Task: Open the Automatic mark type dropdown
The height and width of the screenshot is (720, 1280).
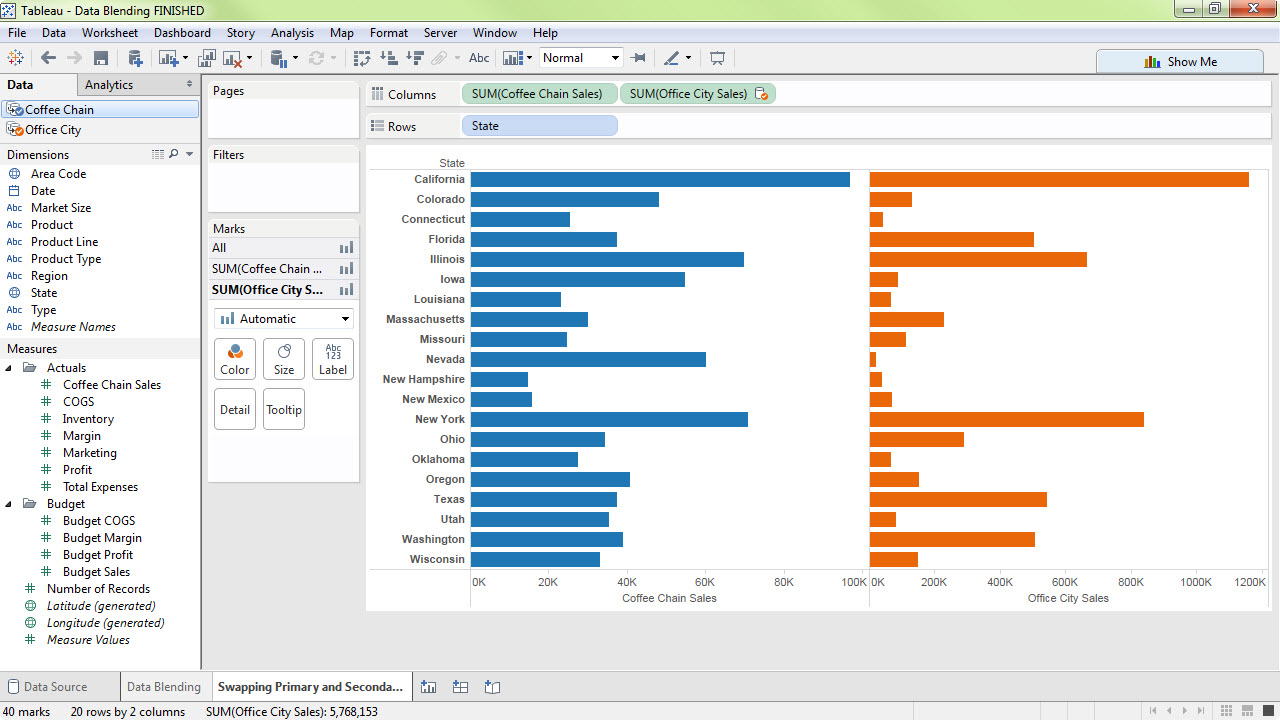Action: tap(345, 319)
